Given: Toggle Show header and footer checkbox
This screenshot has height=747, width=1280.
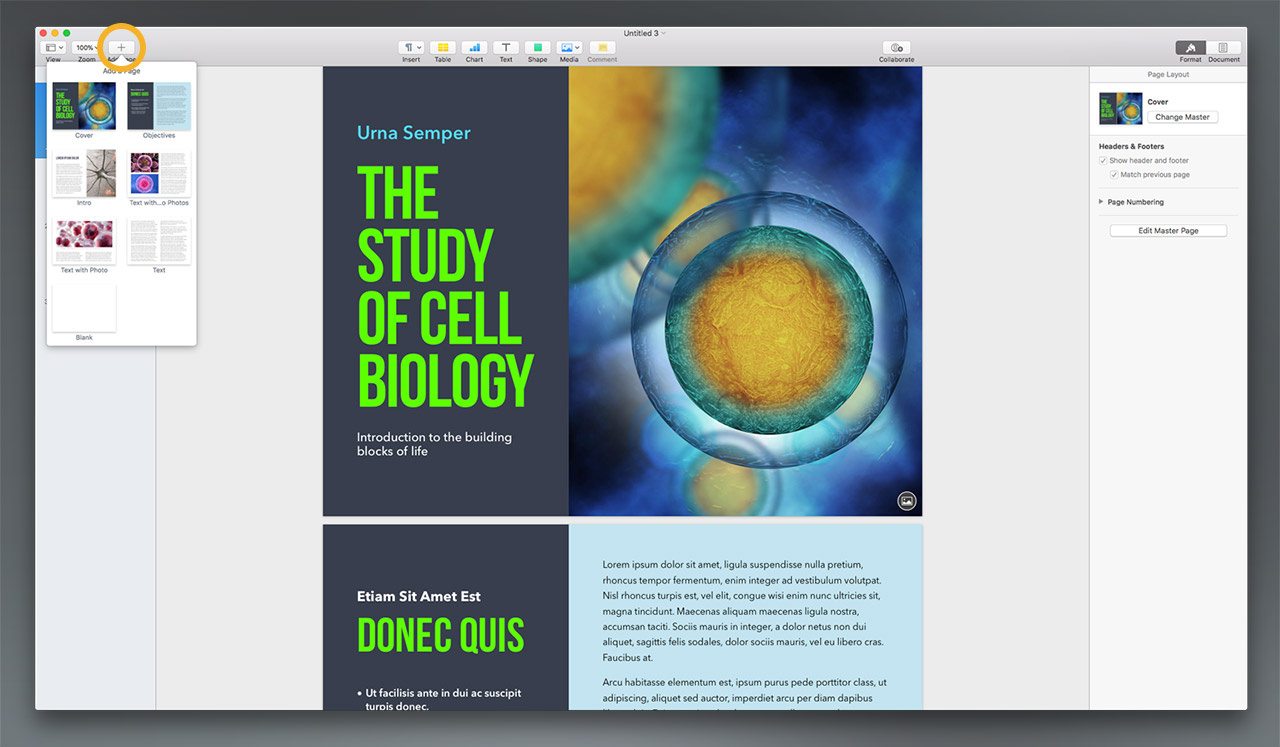Looking at the screenshot, I should coord(1103,160).
